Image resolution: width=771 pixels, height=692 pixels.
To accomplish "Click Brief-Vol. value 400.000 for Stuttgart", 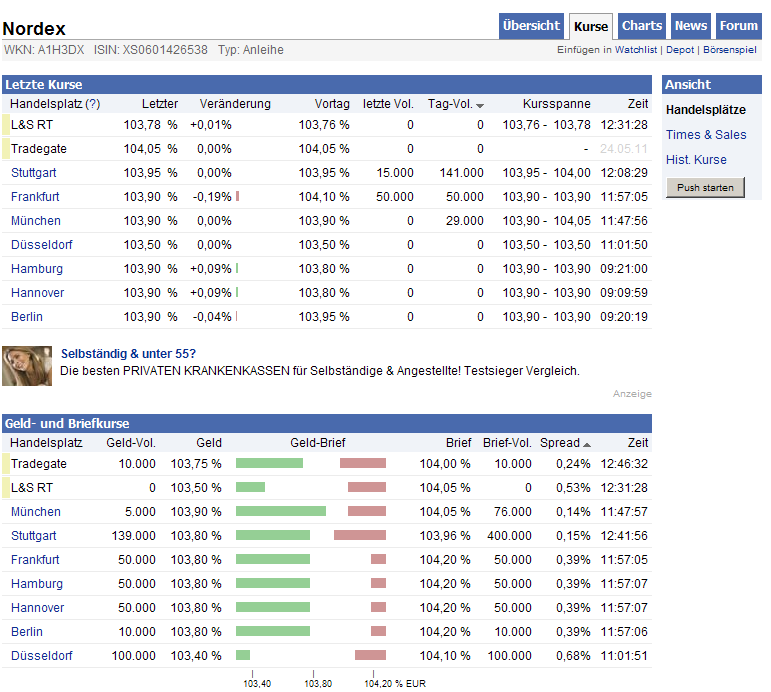I will pos(509,536).
